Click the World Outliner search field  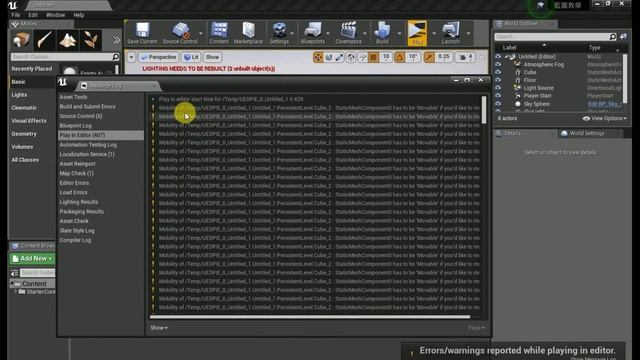coord(551,37)
